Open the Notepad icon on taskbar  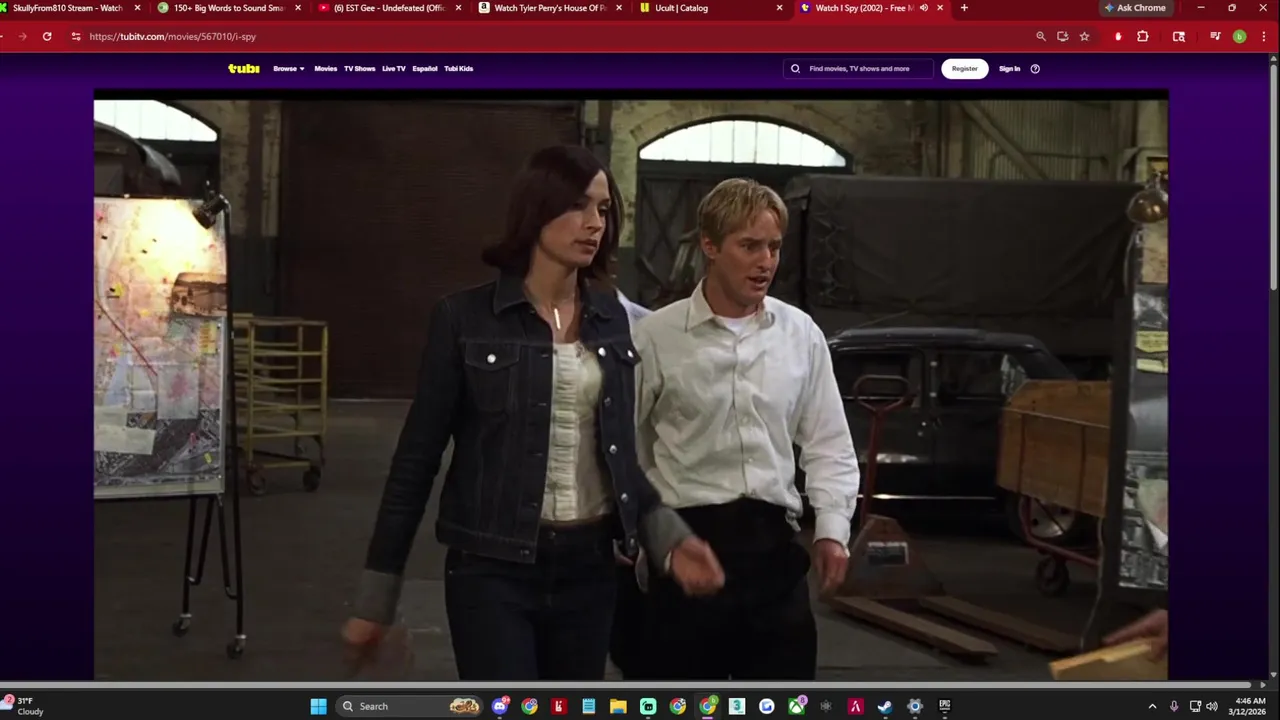[x=589, y=706]
